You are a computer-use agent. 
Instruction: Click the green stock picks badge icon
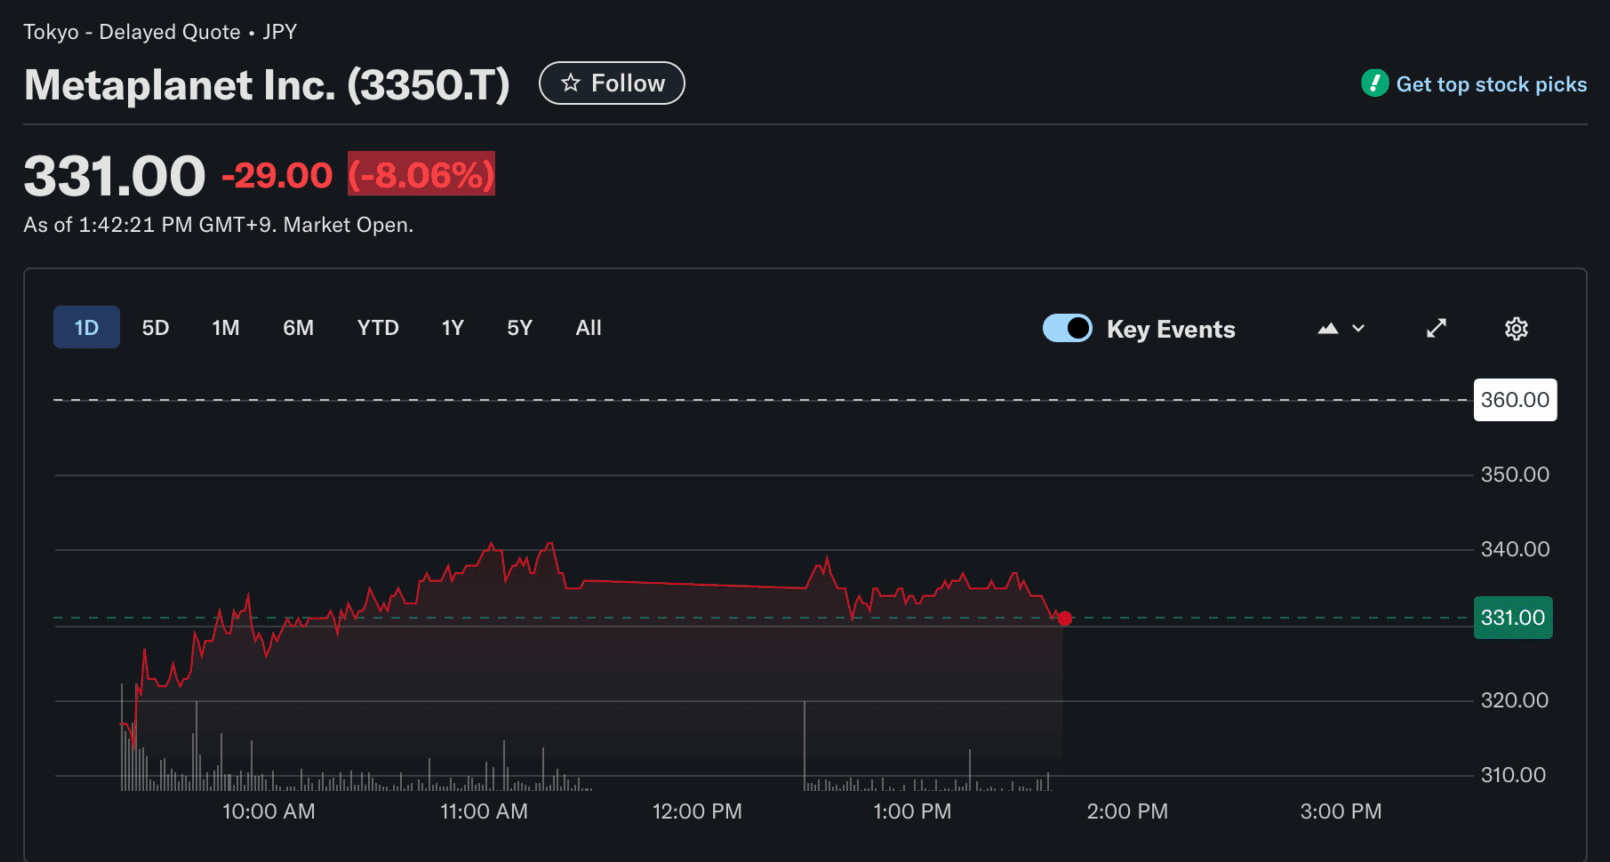click(1375, 83)
